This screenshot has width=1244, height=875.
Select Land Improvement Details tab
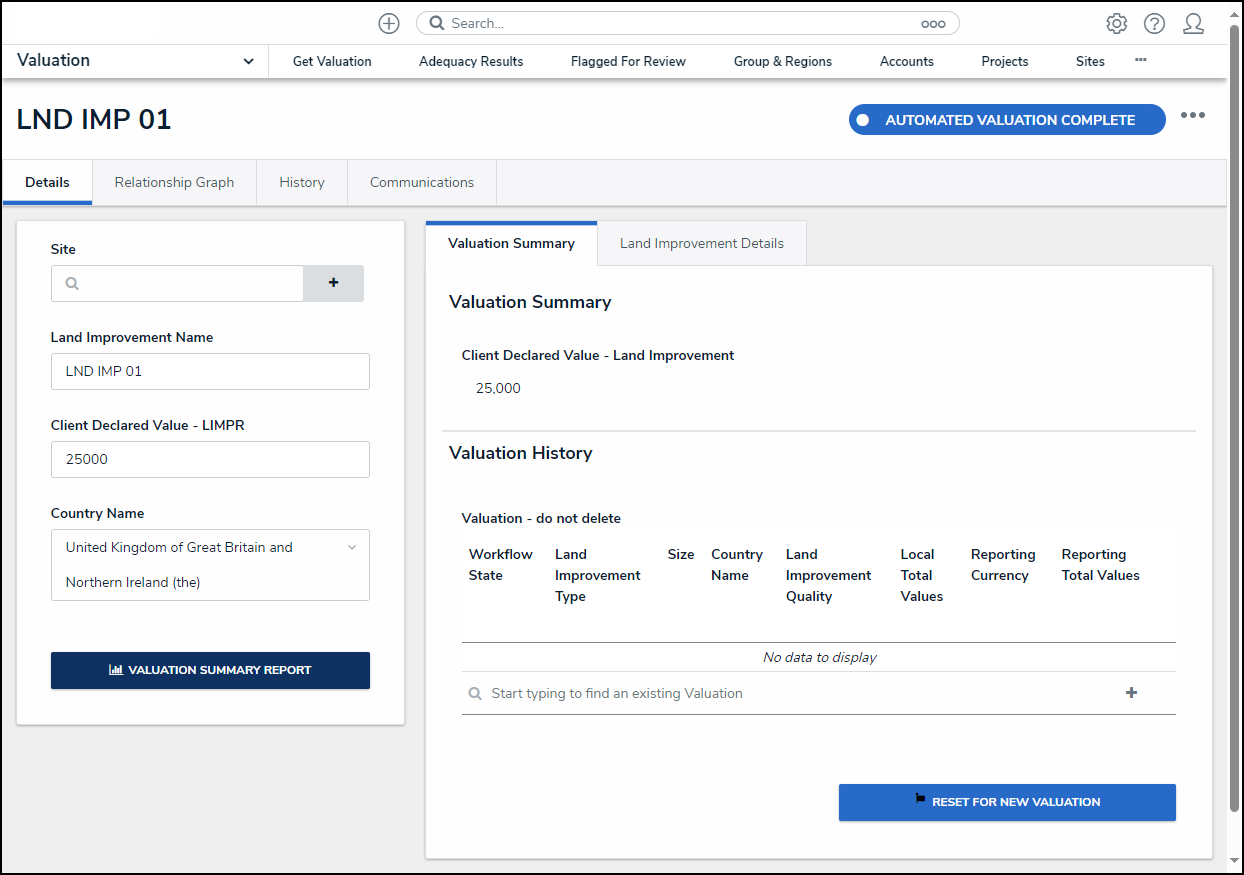tap(702, 243)
